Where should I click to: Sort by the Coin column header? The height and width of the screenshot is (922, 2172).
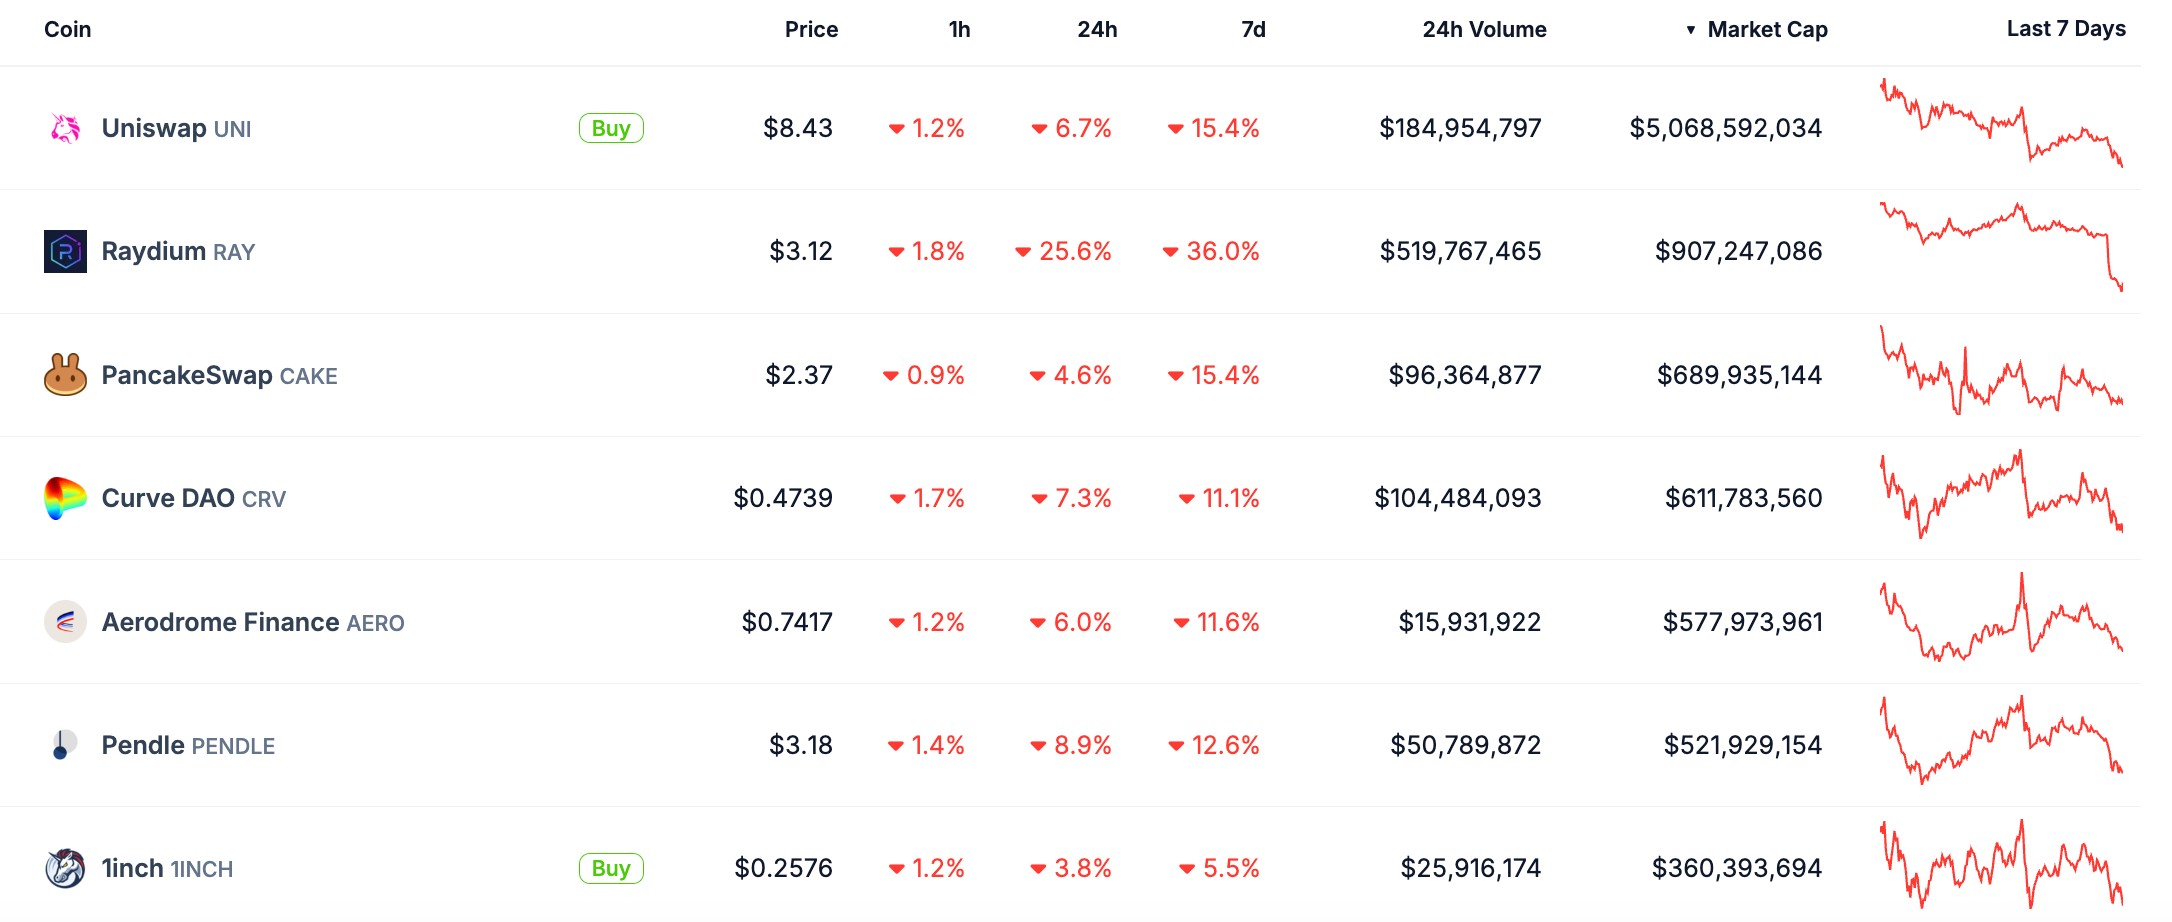pyautogui.click(x=68, y=30)
